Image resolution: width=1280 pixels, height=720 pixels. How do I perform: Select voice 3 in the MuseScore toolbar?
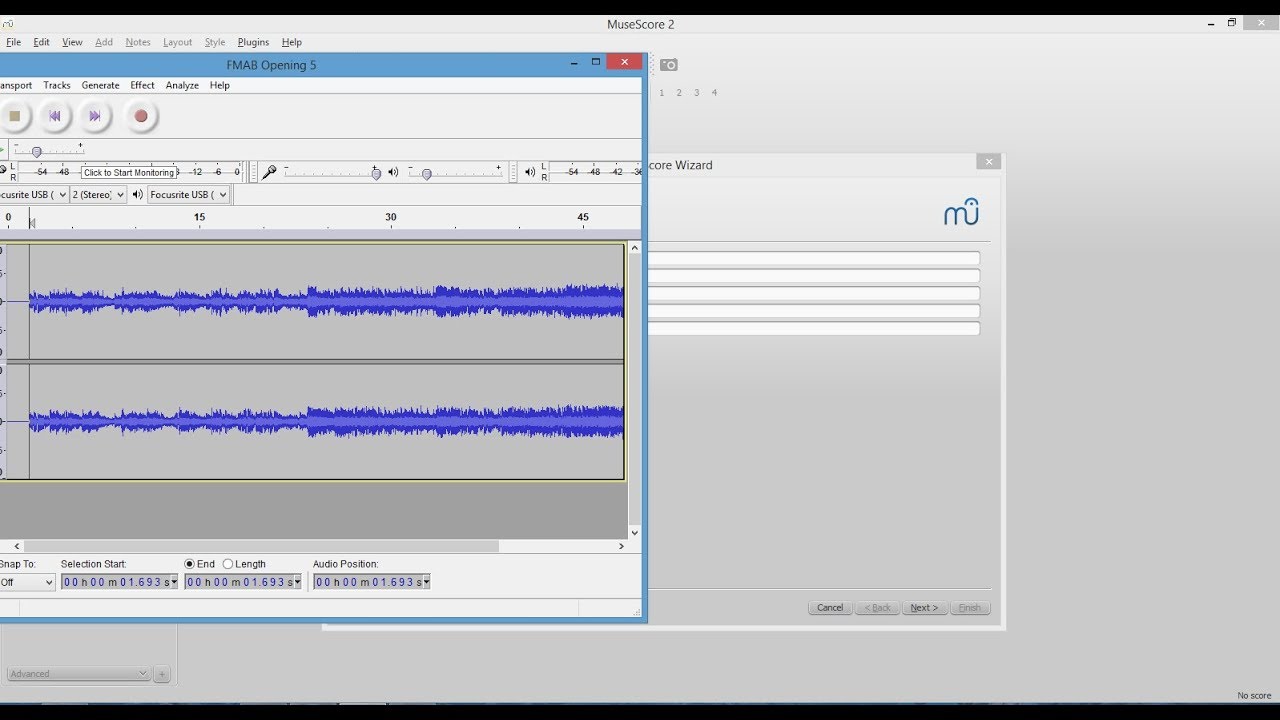click(697, 93)
